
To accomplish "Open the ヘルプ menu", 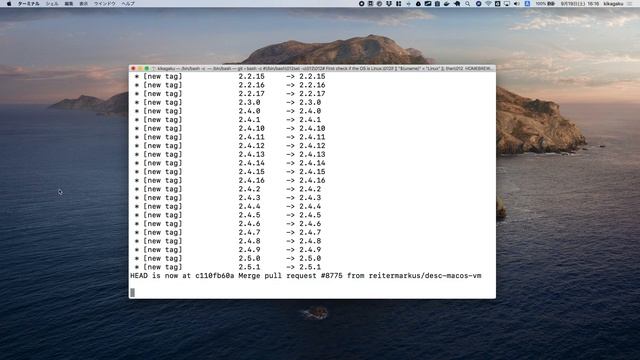I will [x=128, y=4].
